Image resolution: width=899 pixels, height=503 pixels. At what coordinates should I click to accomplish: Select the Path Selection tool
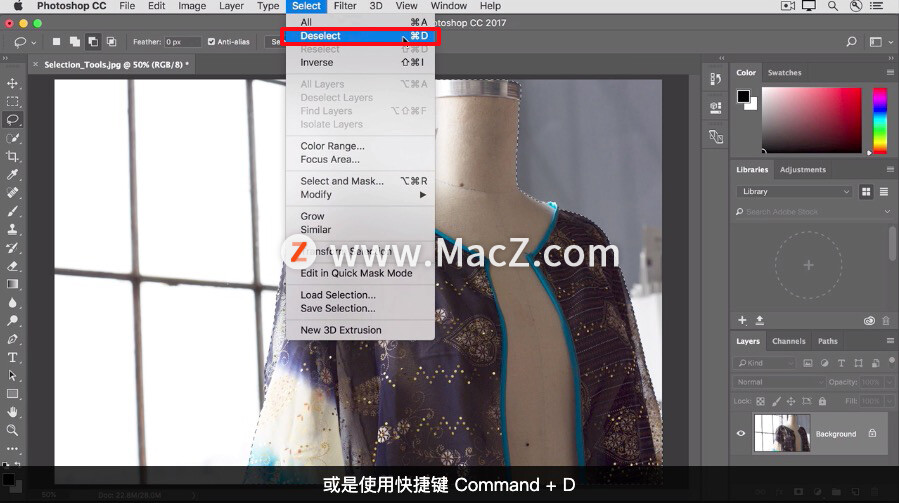[x=12, y=376]
